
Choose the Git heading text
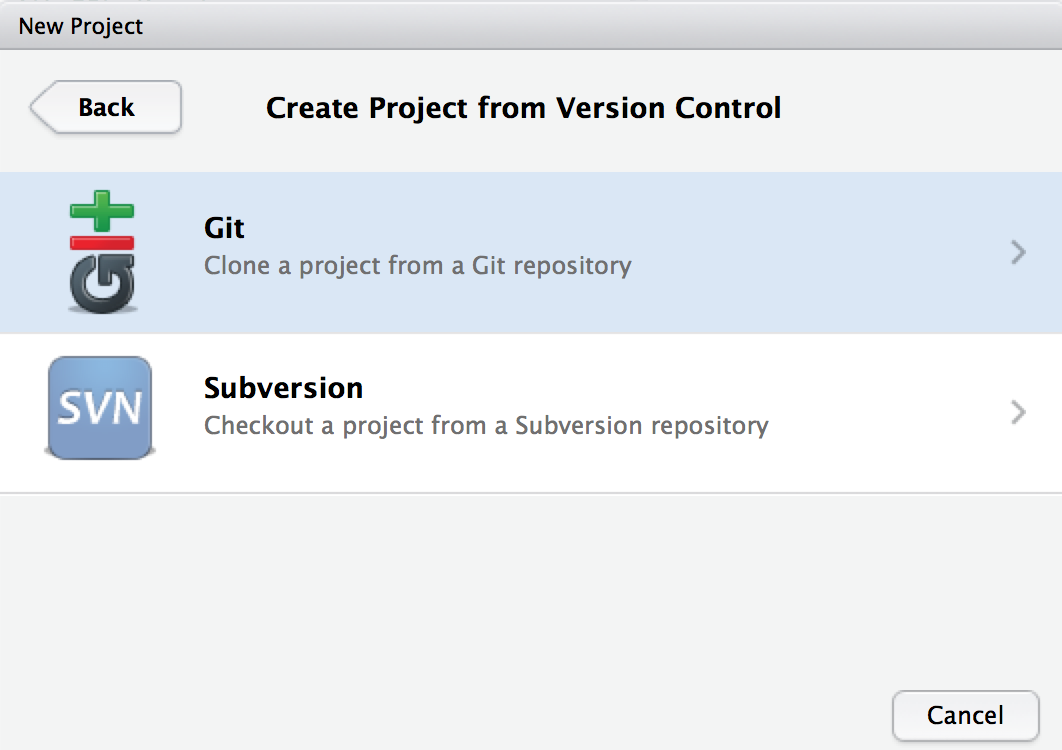[224, 228]
